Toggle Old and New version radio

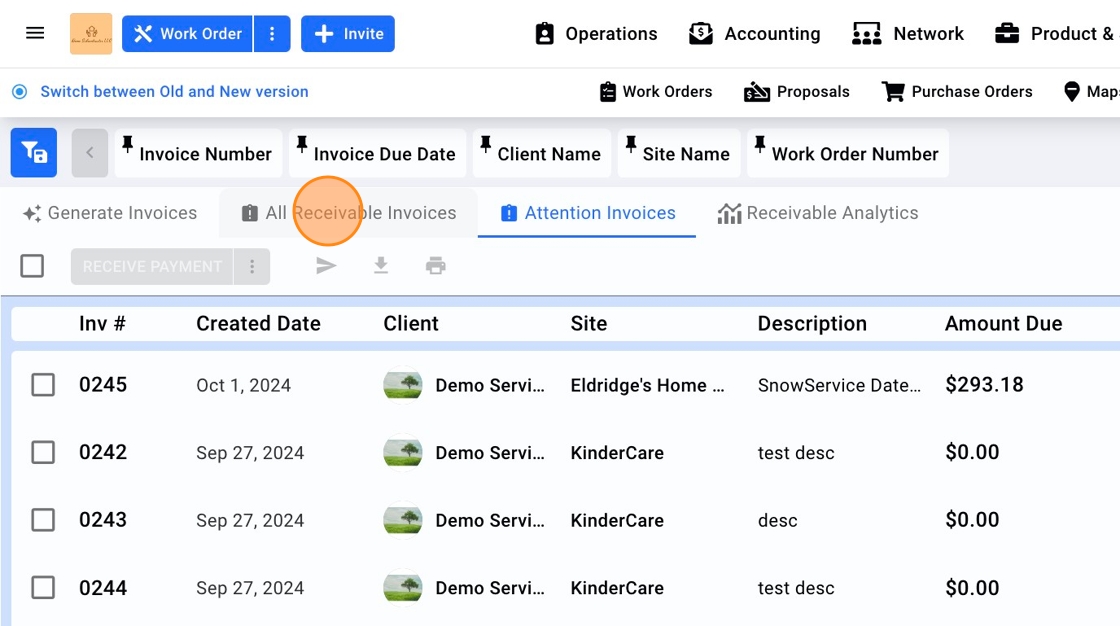19,92
